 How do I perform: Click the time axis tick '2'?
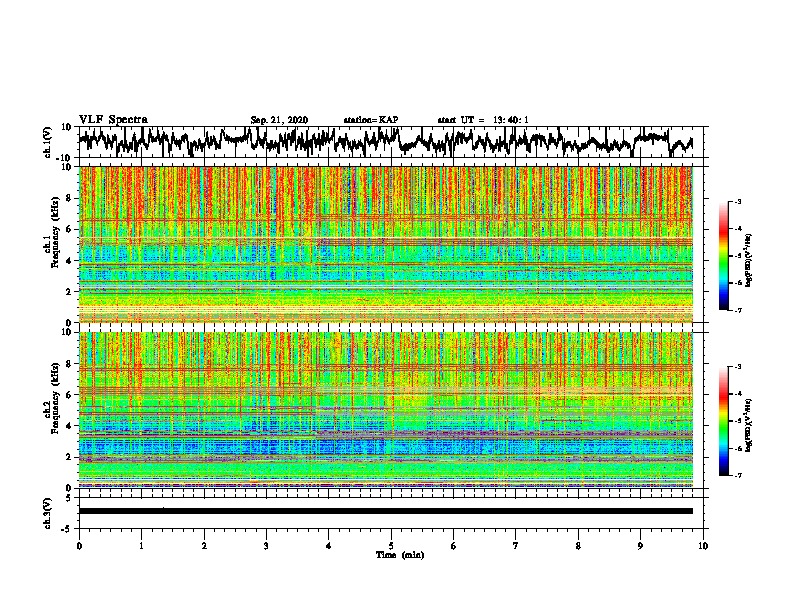click(x=204, y=546)
